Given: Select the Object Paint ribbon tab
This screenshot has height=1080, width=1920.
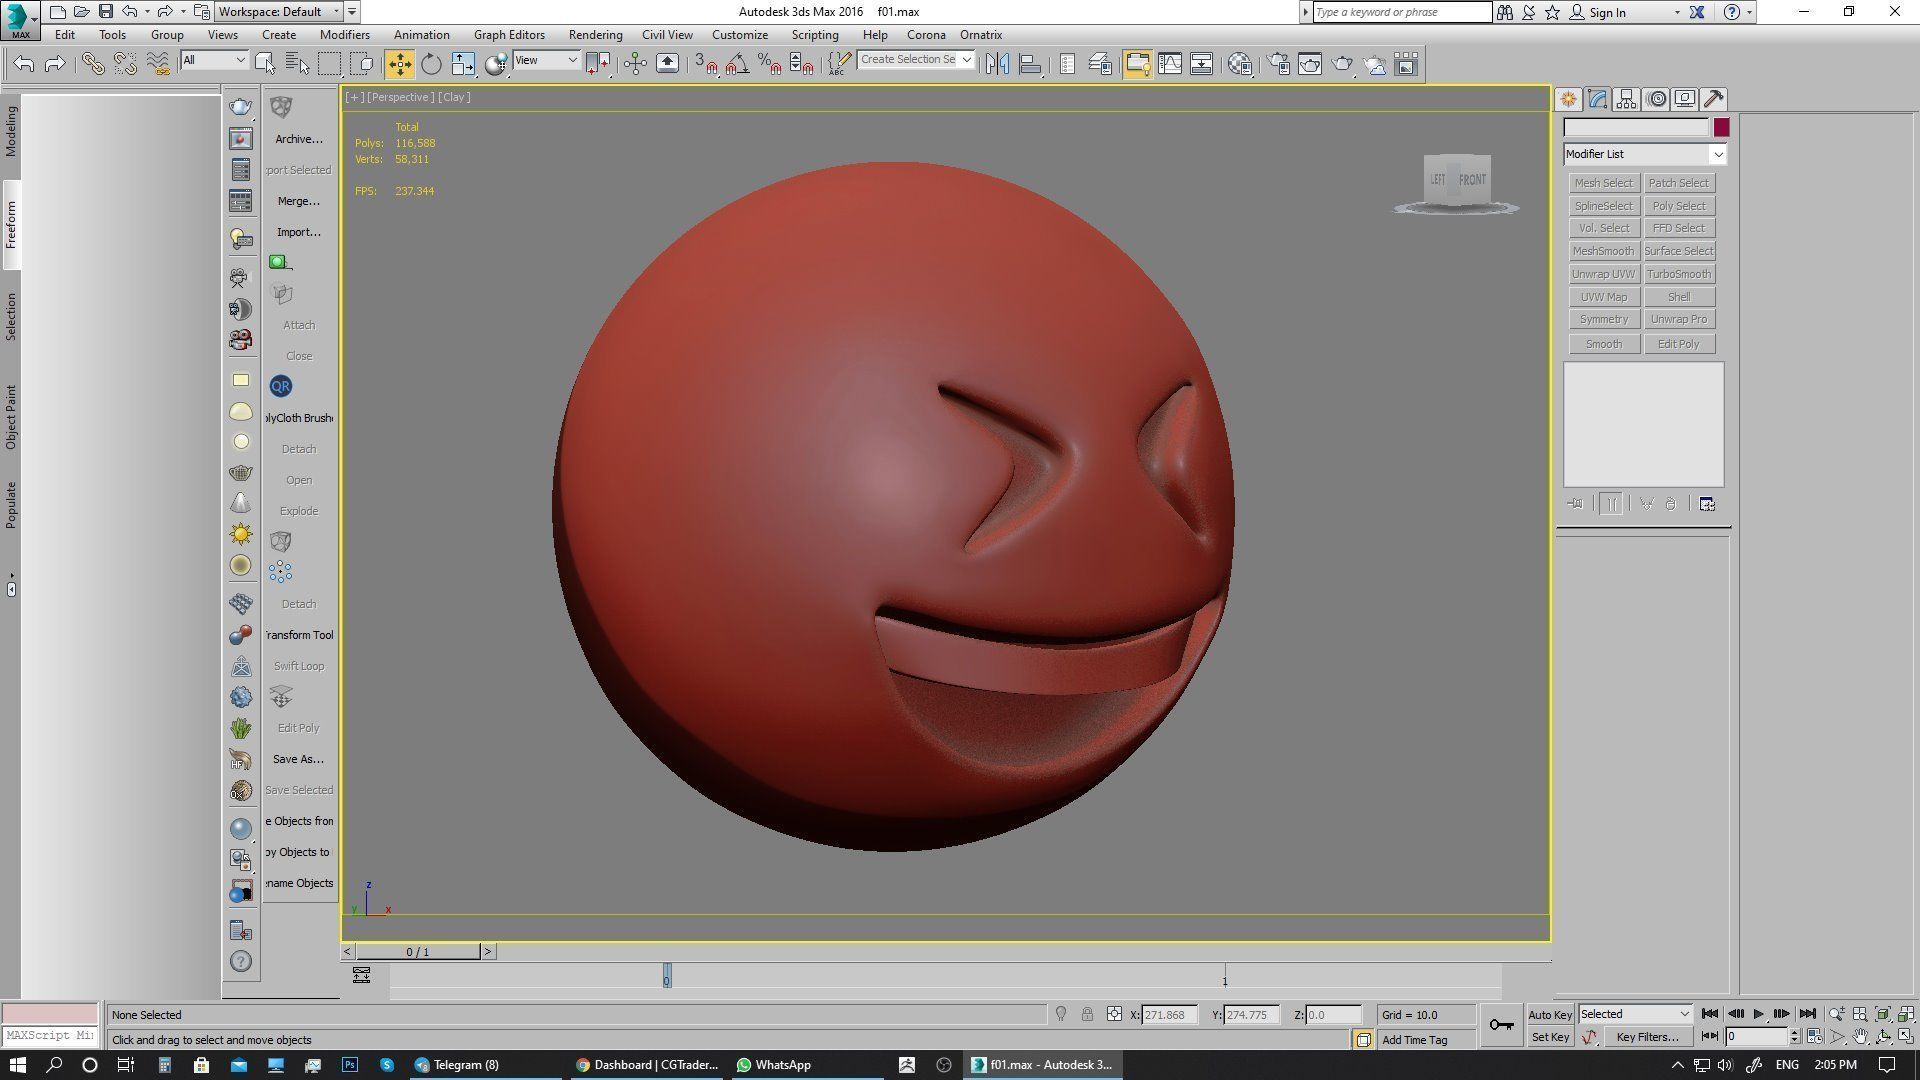Looking at the screenshot, I should 11,416.
